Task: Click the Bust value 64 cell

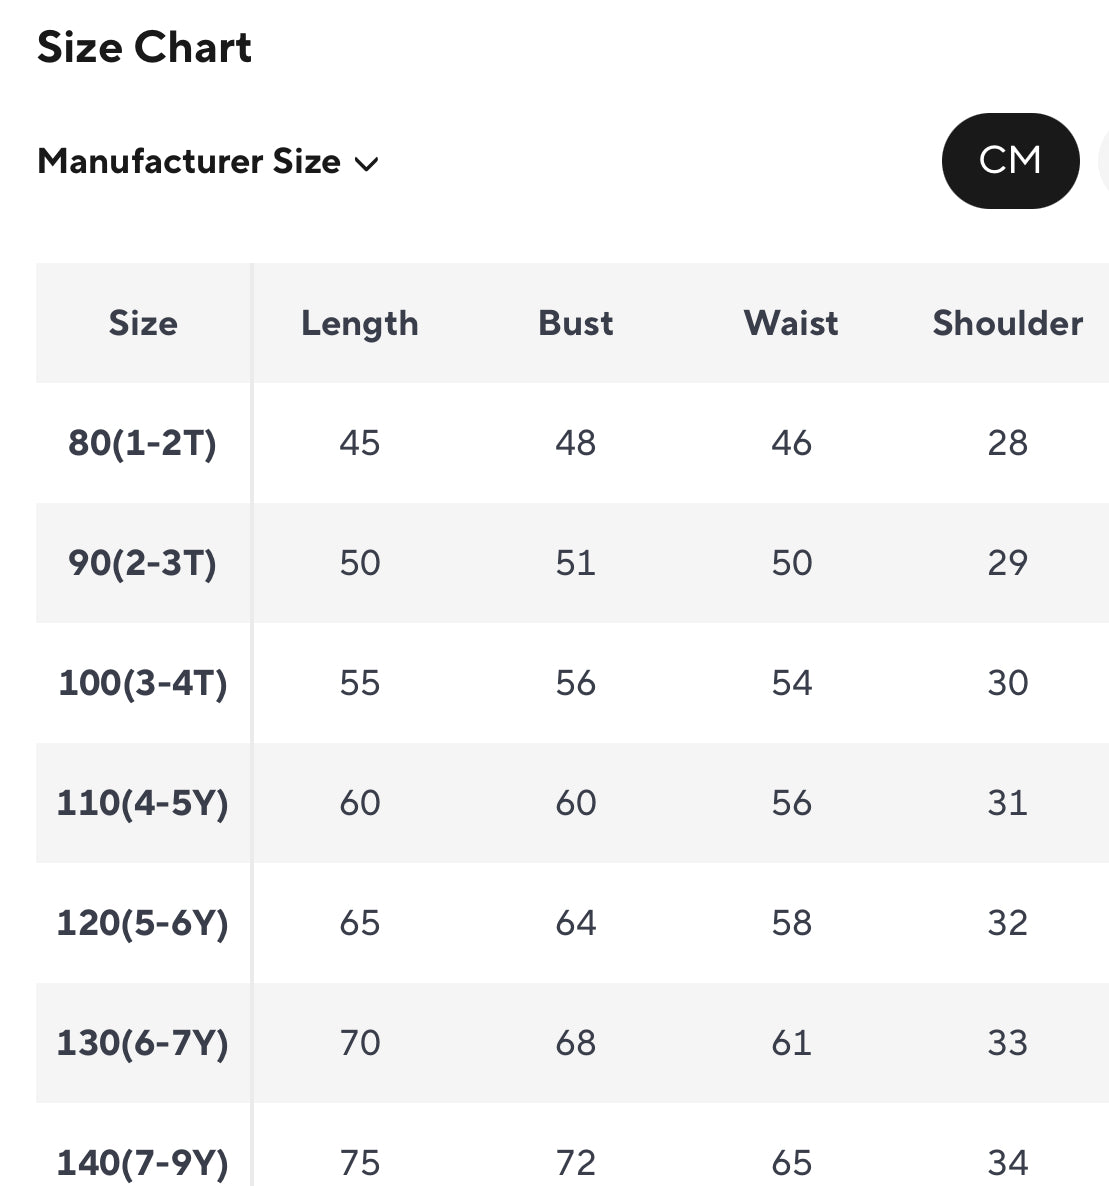Action: click(x=576, y=922)
